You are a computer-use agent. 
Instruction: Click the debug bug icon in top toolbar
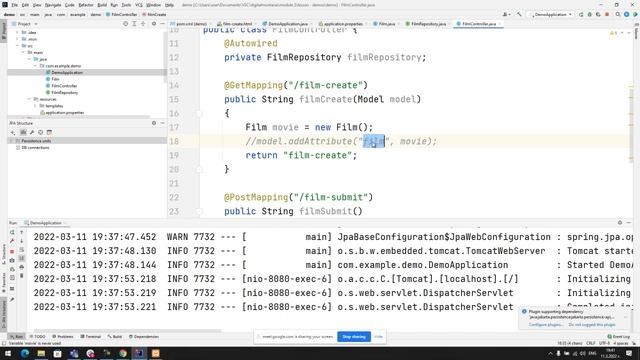click(x=589, y=14)
